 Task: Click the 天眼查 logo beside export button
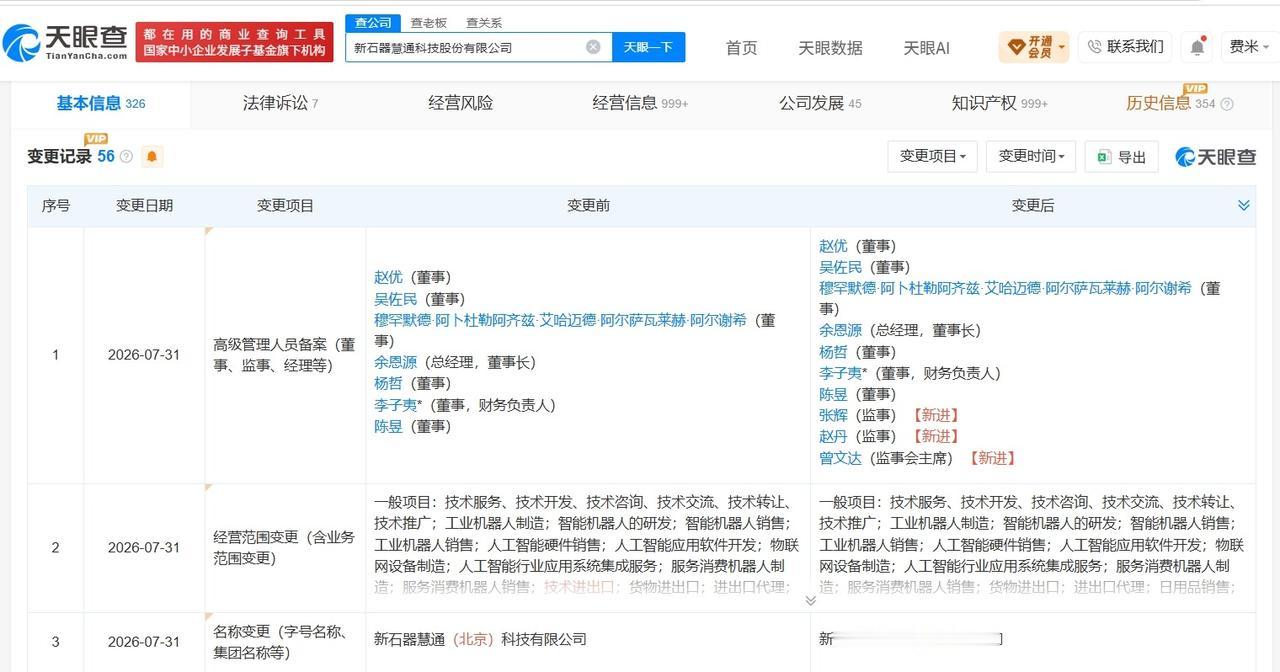[1215, 157]
